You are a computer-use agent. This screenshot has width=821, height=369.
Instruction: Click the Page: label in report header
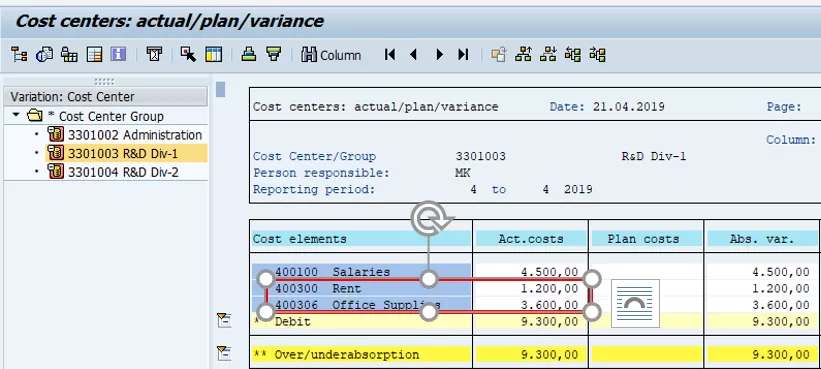[784, 107]
